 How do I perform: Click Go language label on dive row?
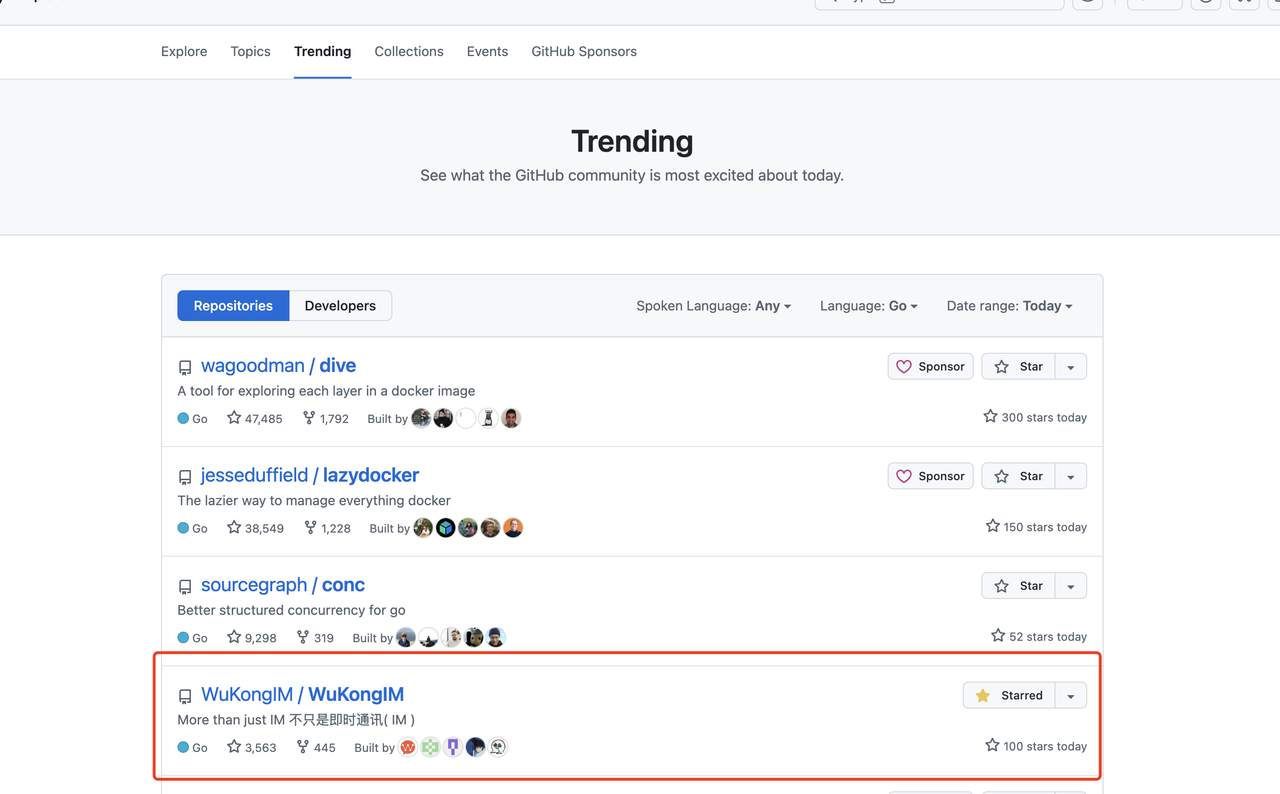pos(193,419)
